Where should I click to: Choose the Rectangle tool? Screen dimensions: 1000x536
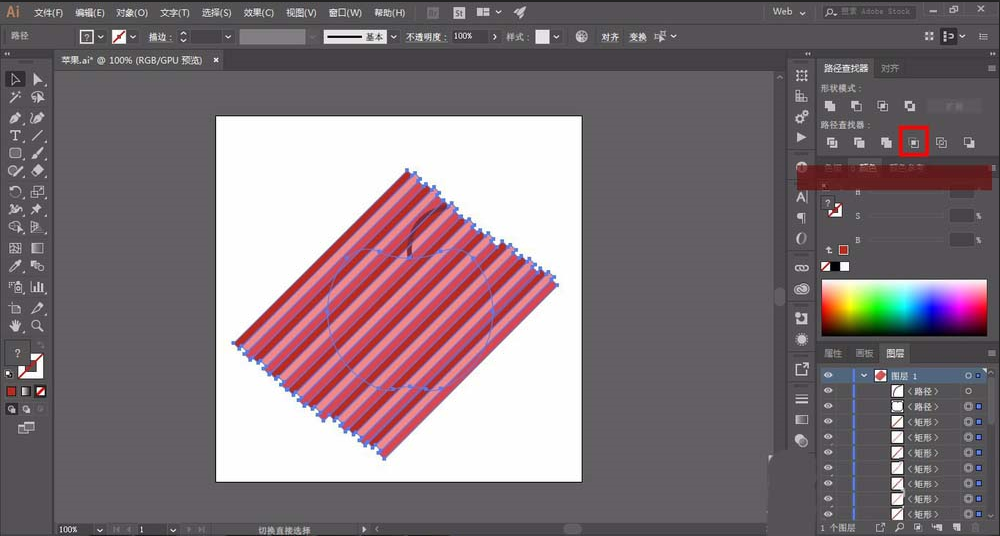click(x=15, y=154)
